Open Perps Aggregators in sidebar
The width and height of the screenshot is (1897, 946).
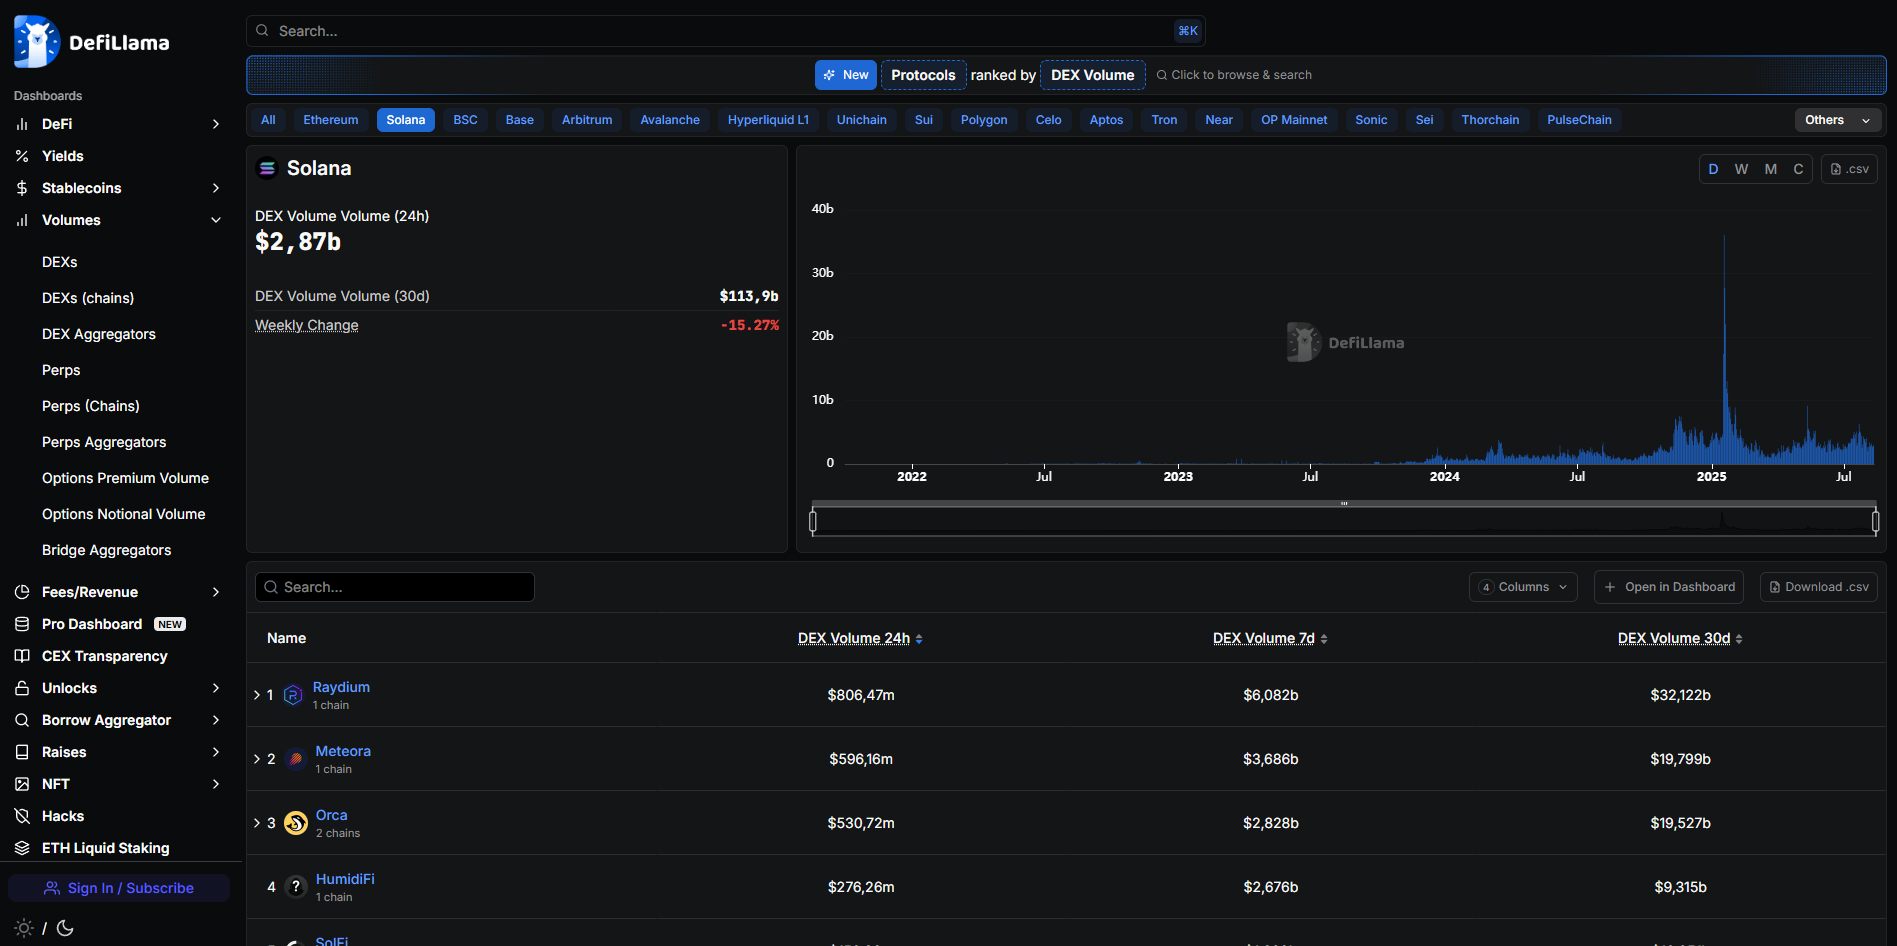pyautogui.click(x=104, y=442)
